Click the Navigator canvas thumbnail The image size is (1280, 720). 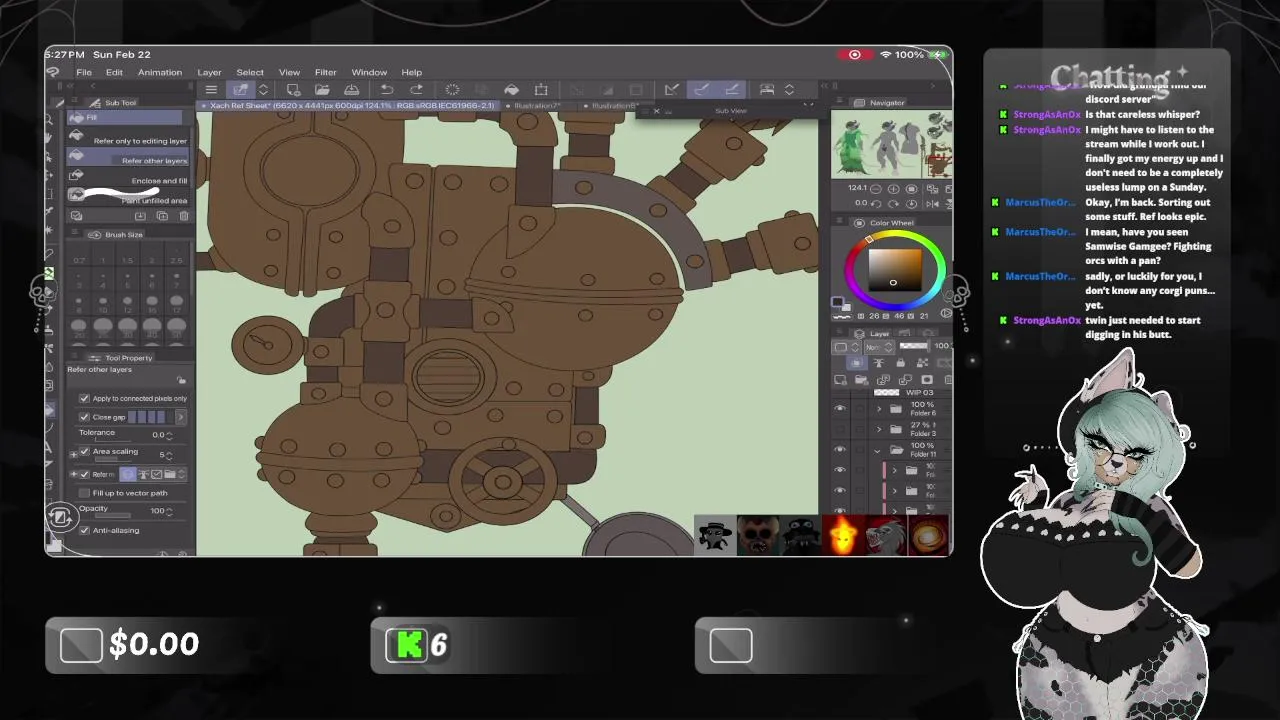pos(891,144)
